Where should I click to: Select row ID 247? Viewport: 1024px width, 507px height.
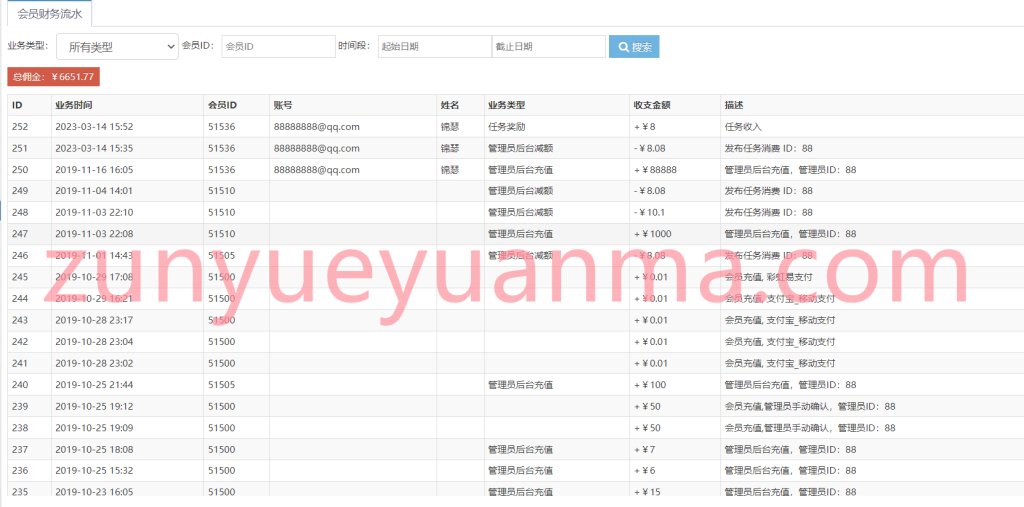tap(20, 234)
